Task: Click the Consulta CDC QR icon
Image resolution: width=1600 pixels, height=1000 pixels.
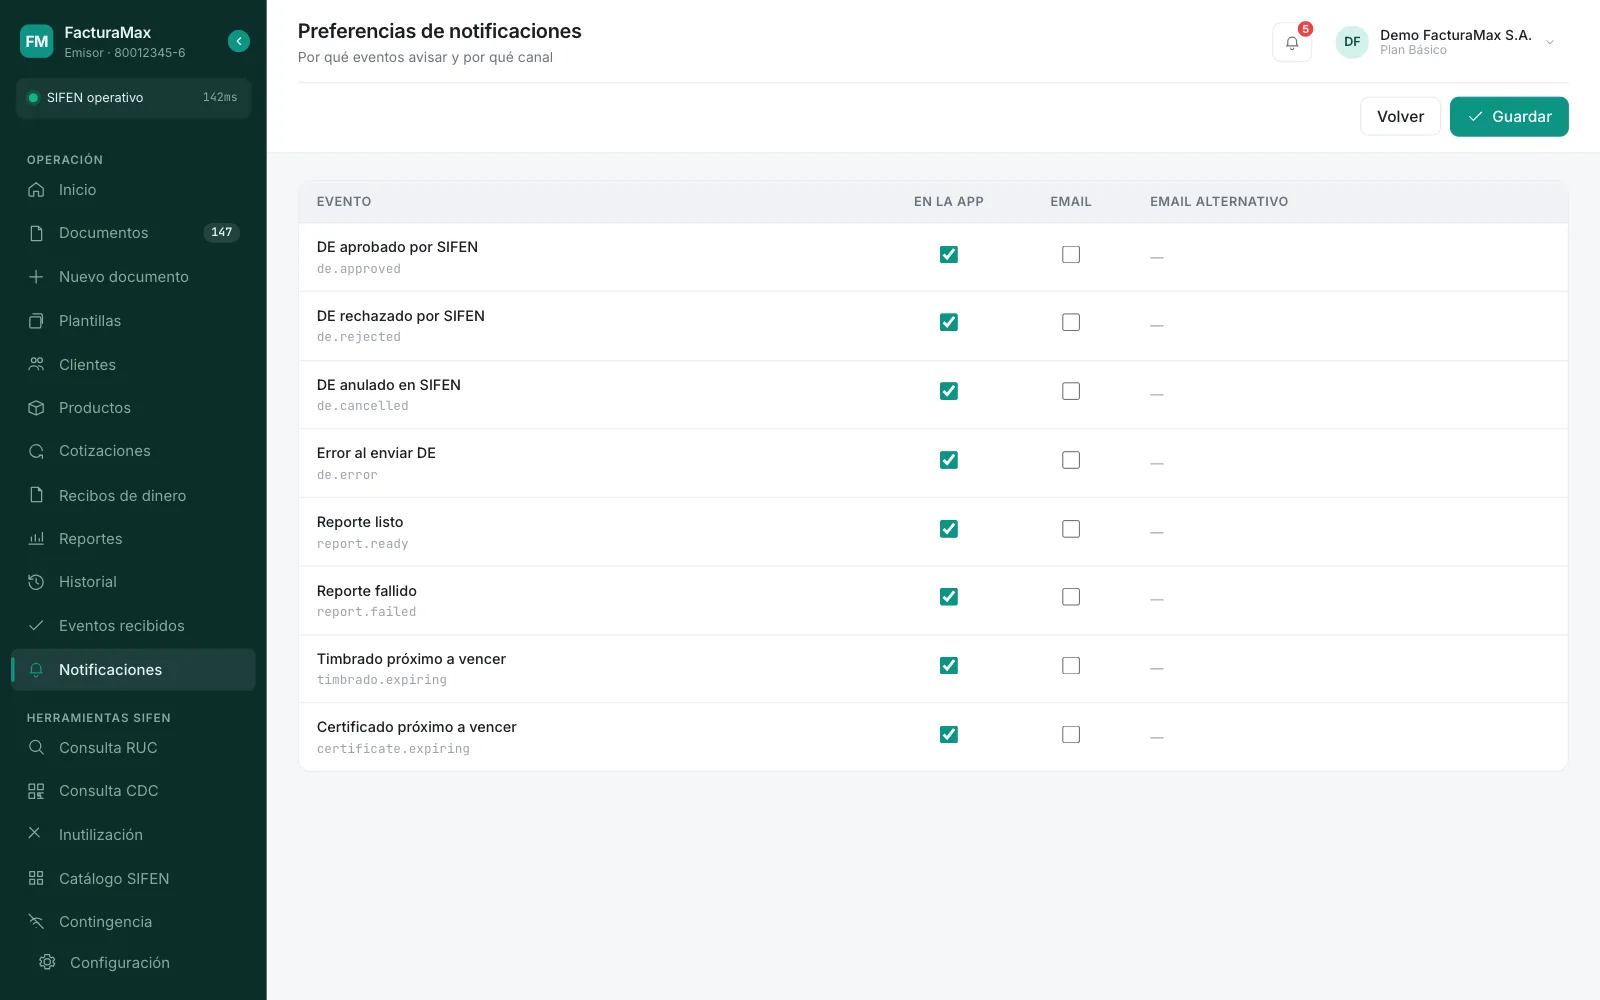Action: 36,791
